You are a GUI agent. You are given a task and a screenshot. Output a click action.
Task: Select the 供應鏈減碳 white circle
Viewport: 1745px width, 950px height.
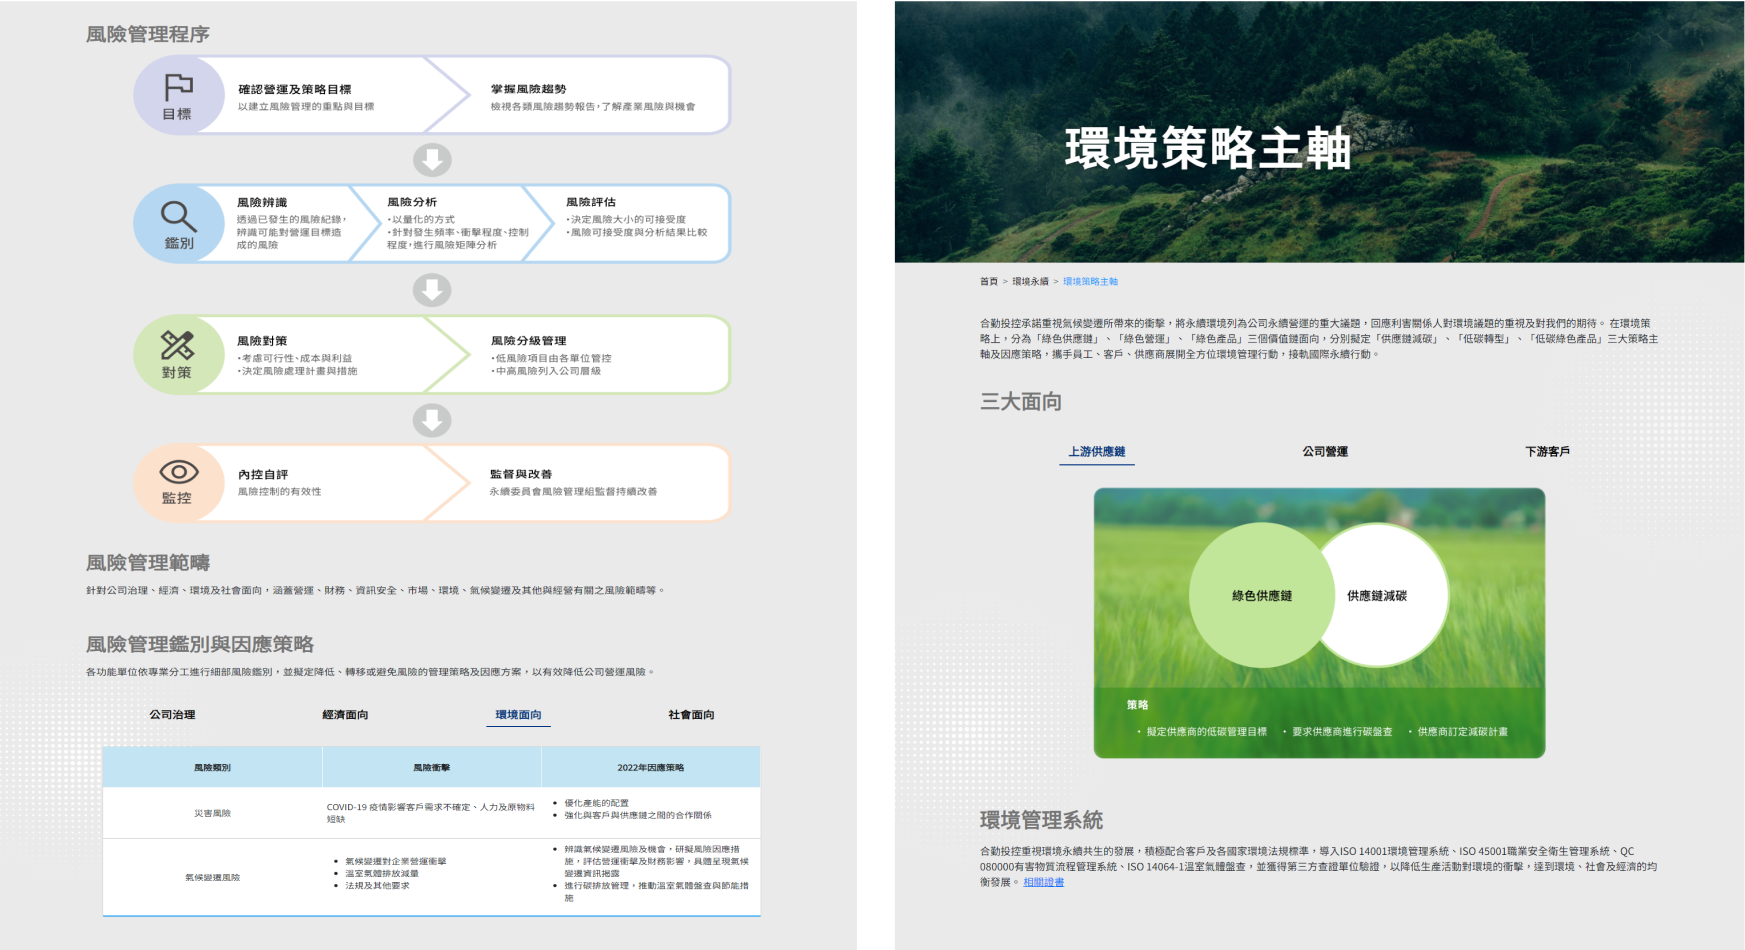point(1377,595)
